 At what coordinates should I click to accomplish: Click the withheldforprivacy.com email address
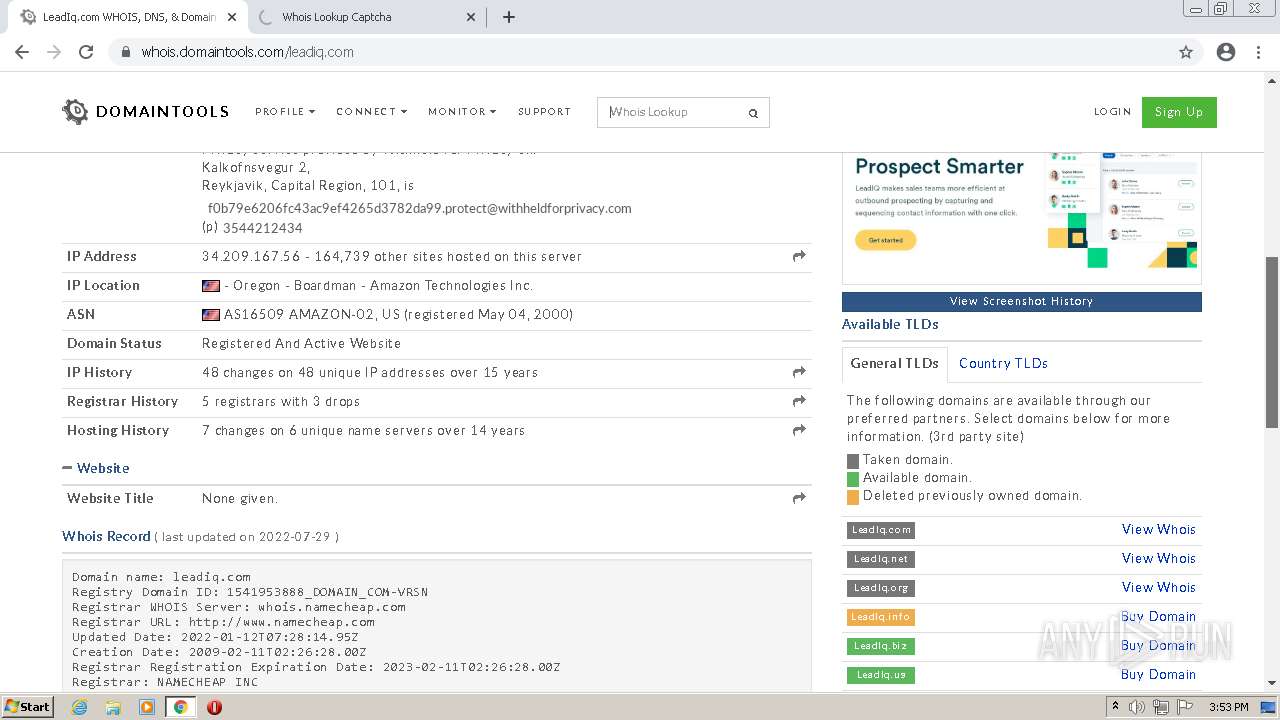pos(419,208)
